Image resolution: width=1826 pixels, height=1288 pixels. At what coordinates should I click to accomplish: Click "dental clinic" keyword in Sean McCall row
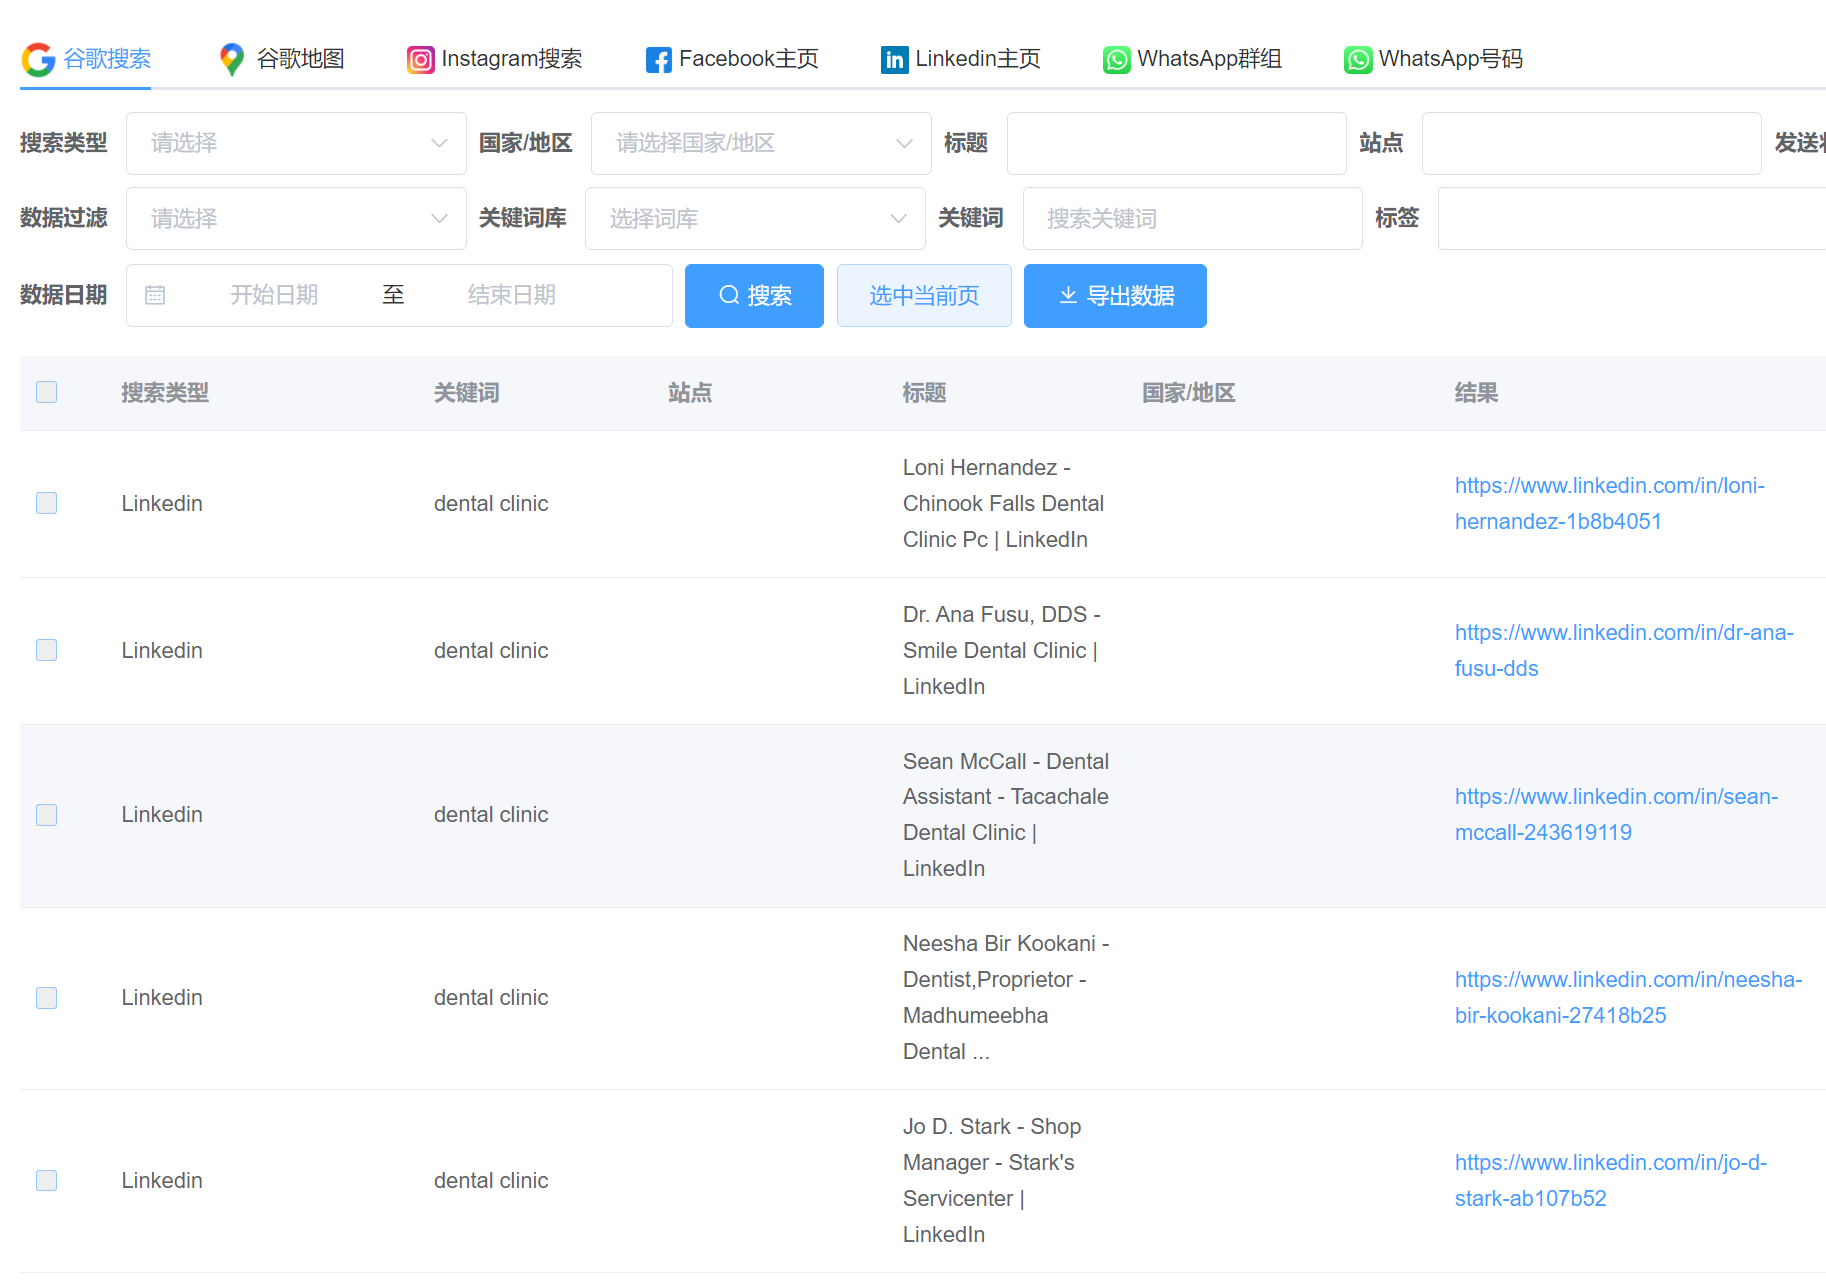click(x=491, y=815)
